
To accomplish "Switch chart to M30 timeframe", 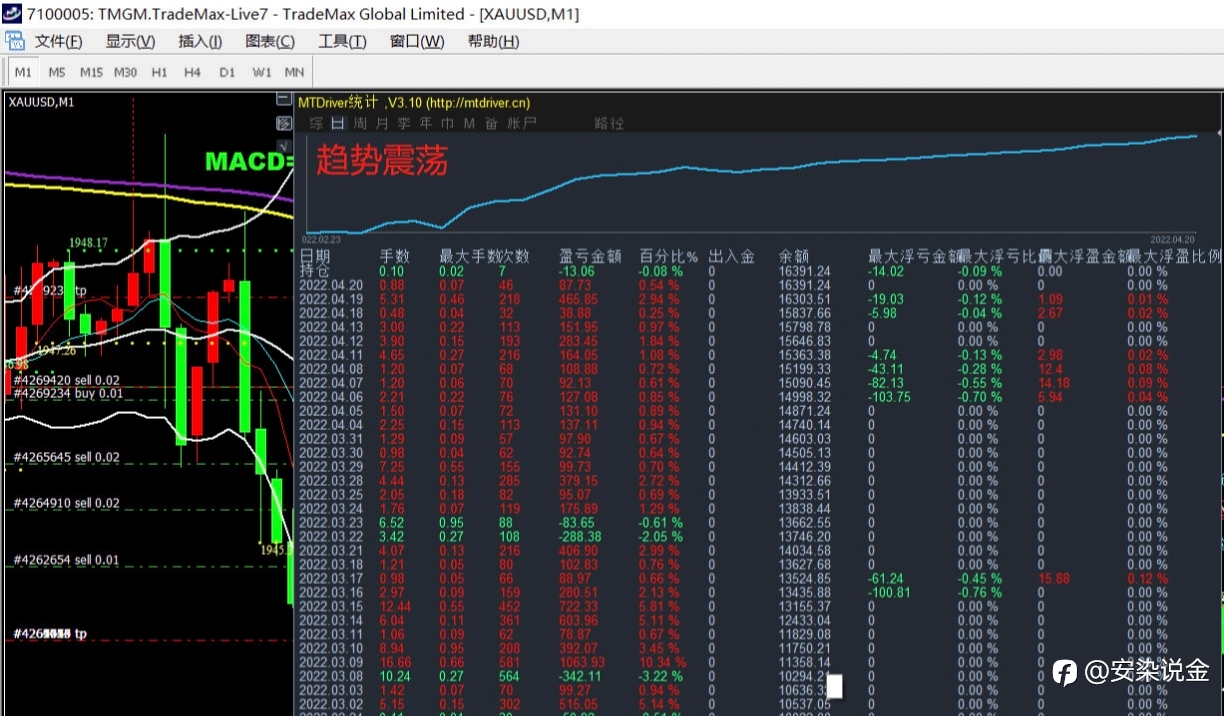I will [x=125, y=72].
